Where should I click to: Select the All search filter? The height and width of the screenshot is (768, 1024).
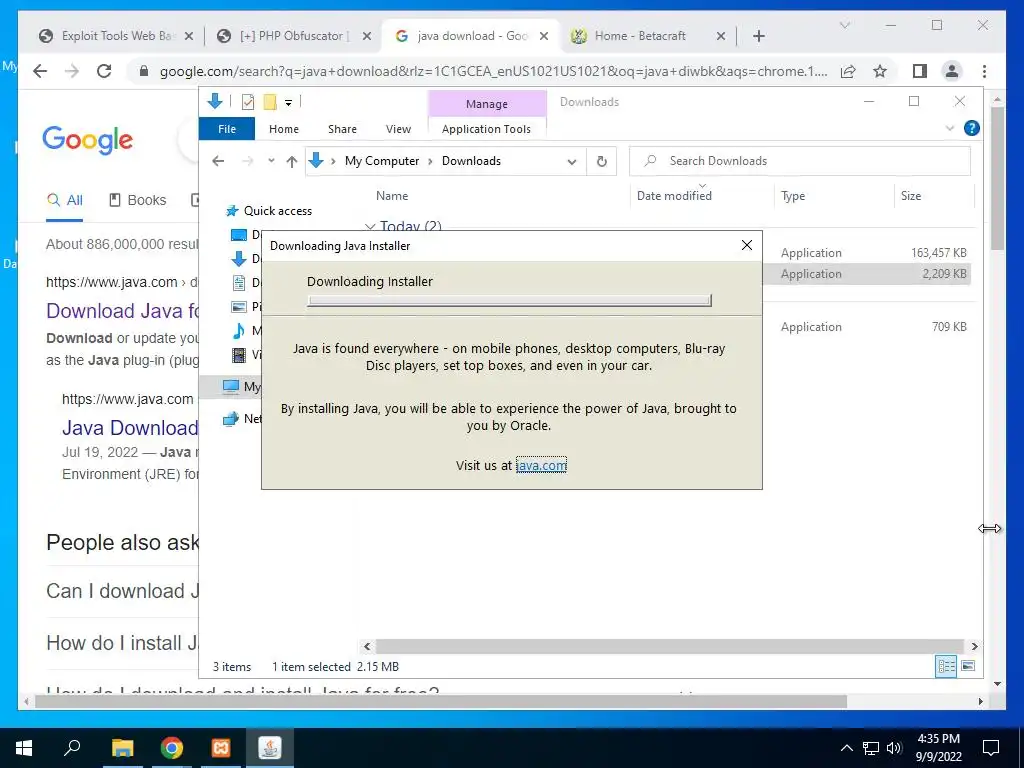(x=65, y=200)
